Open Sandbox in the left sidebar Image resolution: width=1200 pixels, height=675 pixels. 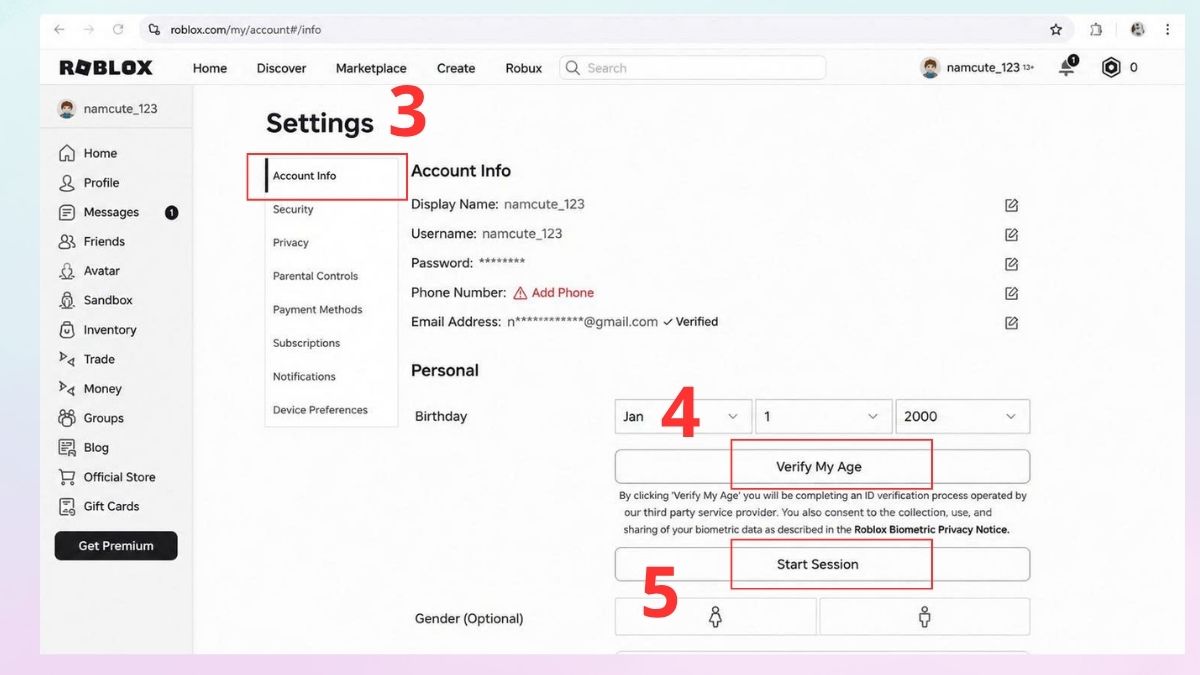pos(95,300)
